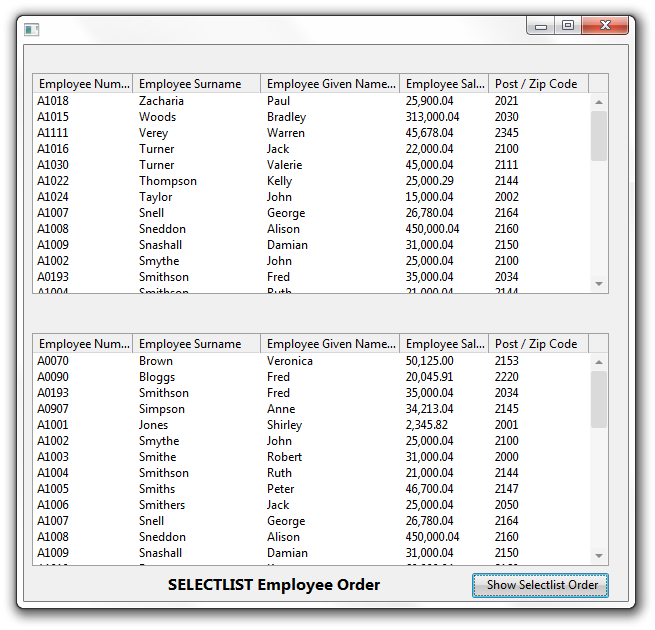Viewport: 655px width, 630px height.
Task: Click bottom list scroll up arrow
Action: tap(599, 362)
